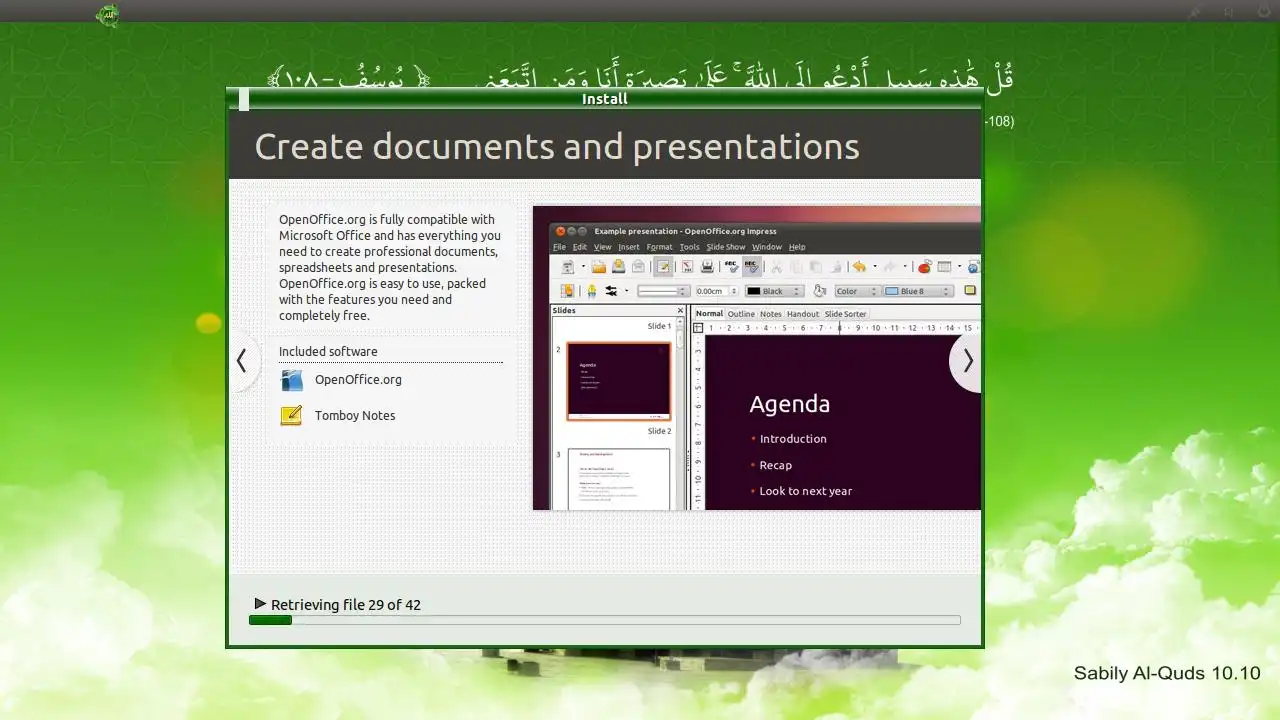
Task: Toggle the Shadow icon in Impress
Action: 969,291
